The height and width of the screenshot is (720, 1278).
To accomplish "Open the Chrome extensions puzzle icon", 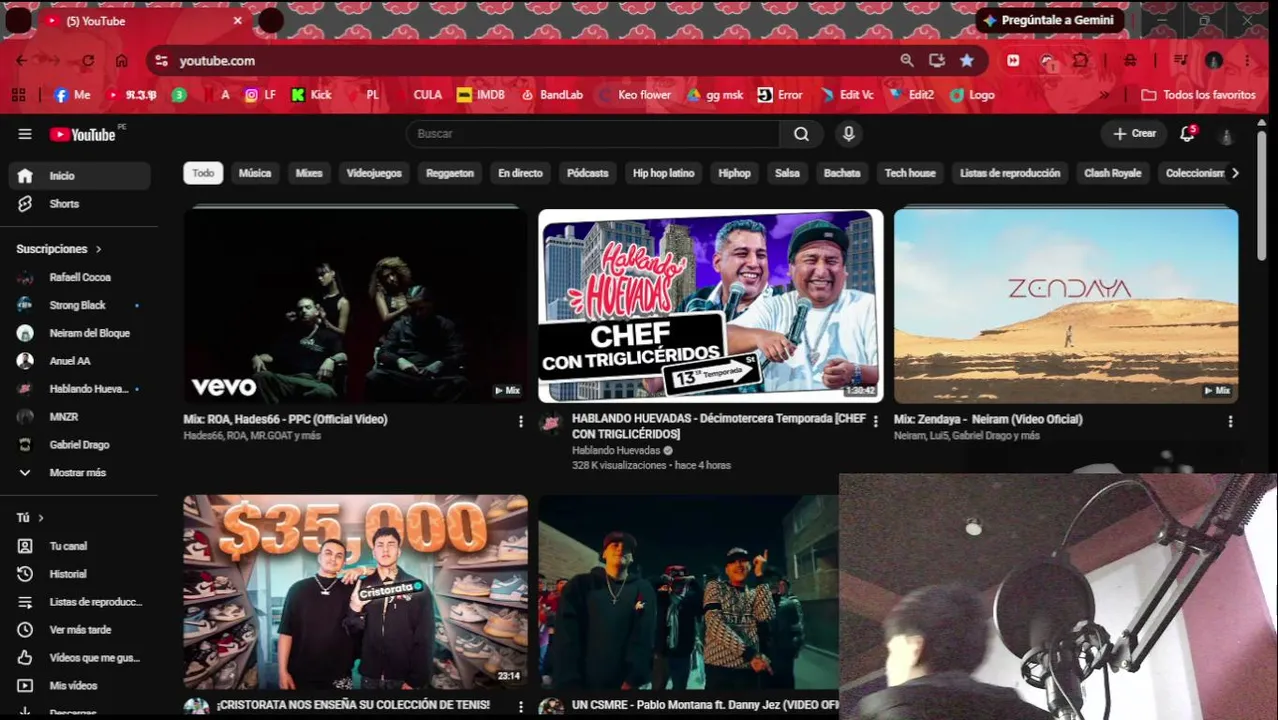I will pos(1080,61).
